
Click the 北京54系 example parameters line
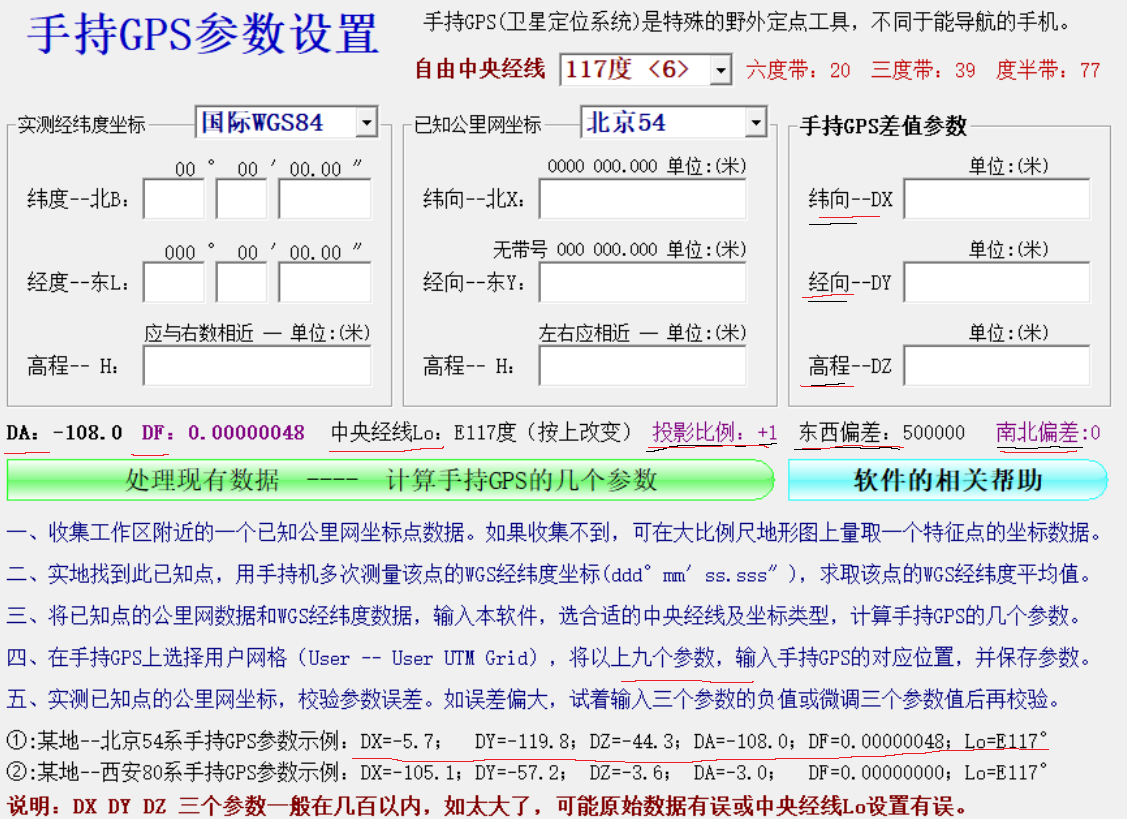pyautogui.click(x=527, y=741)
